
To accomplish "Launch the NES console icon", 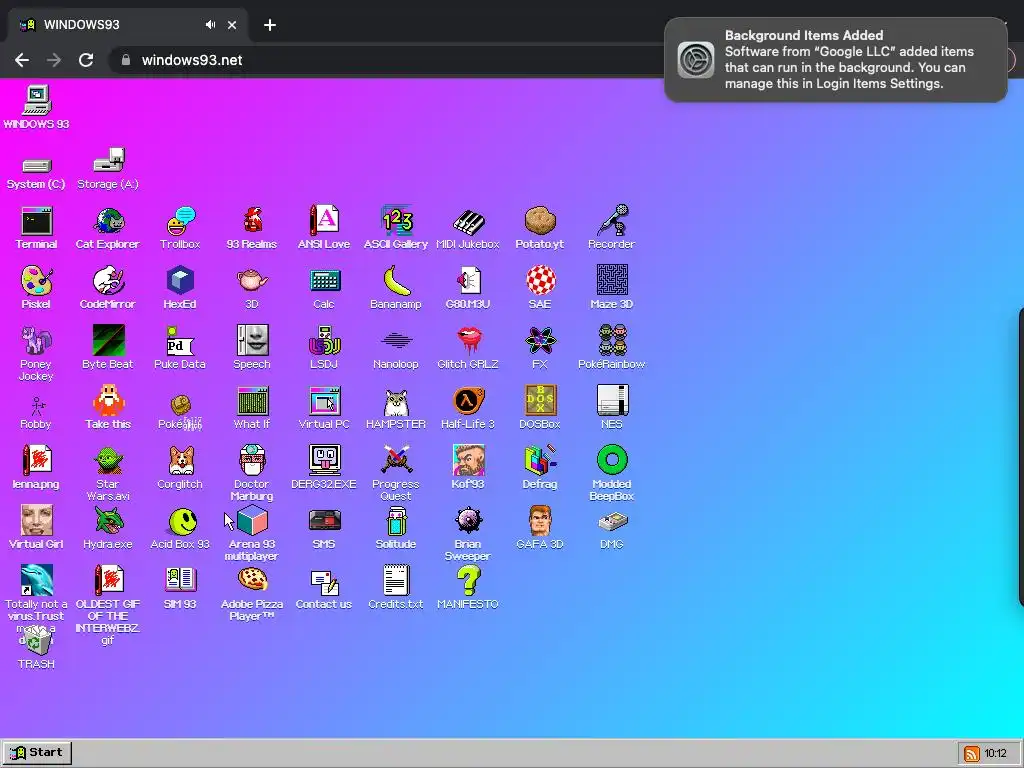I will point(611,400).
